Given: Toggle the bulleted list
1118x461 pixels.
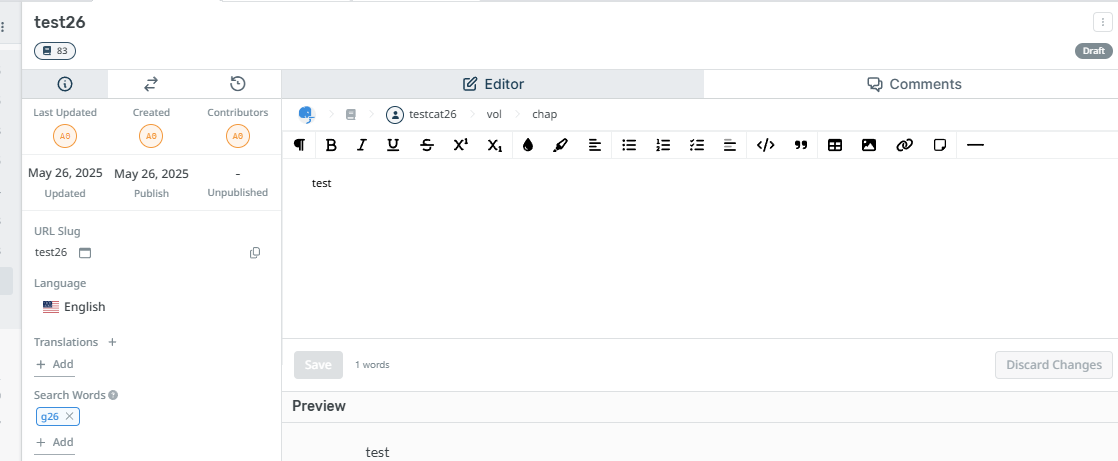Looking at the screenshot, I should [629, 145].
